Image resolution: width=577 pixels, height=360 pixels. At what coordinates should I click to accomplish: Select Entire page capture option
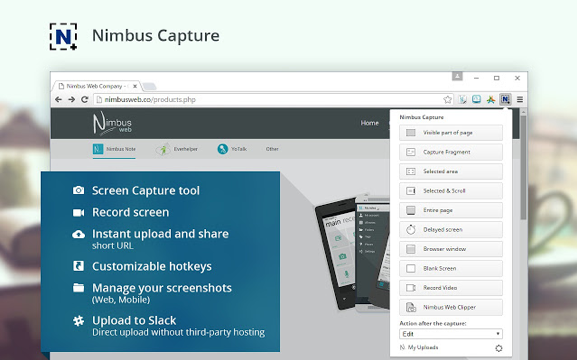[451, 210]
